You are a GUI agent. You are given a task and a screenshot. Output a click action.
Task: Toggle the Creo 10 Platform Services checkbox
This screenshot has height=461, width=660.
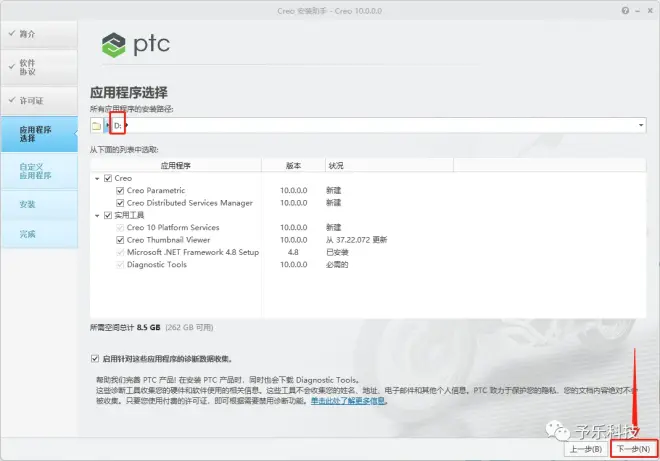[x=120, y=228]
